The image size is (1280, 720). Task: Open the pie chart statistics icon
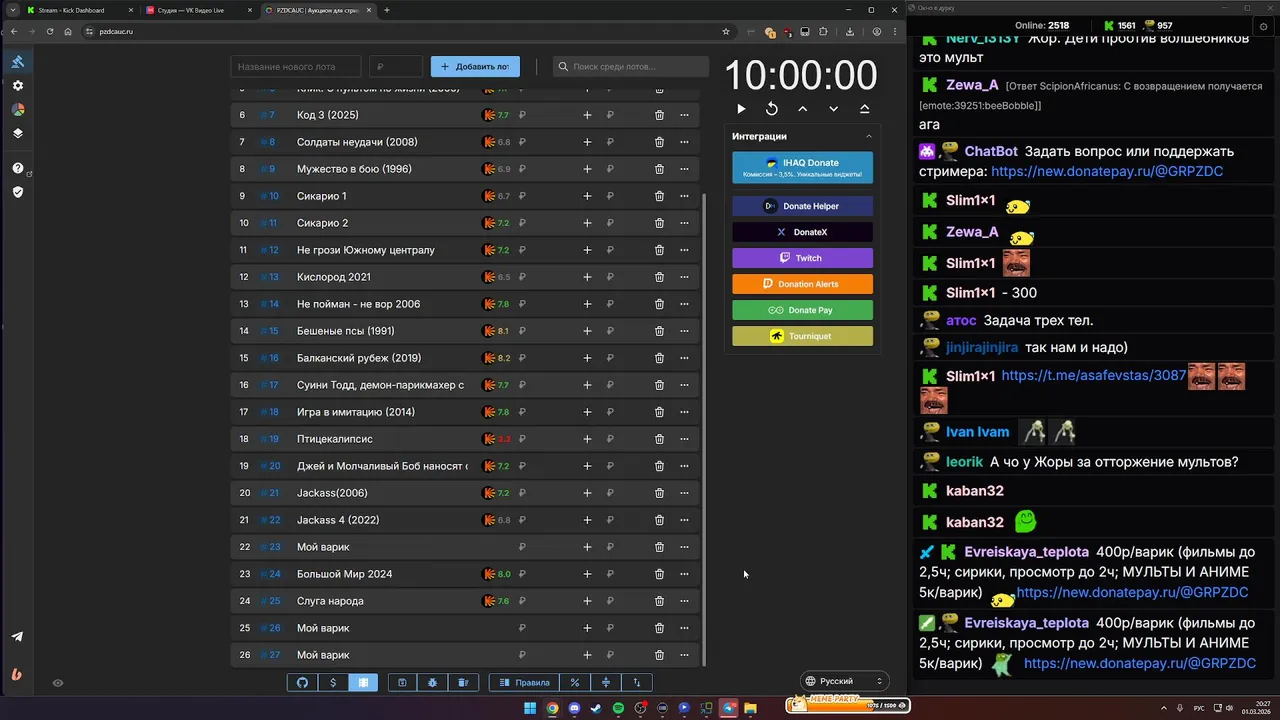pos(17,110)
